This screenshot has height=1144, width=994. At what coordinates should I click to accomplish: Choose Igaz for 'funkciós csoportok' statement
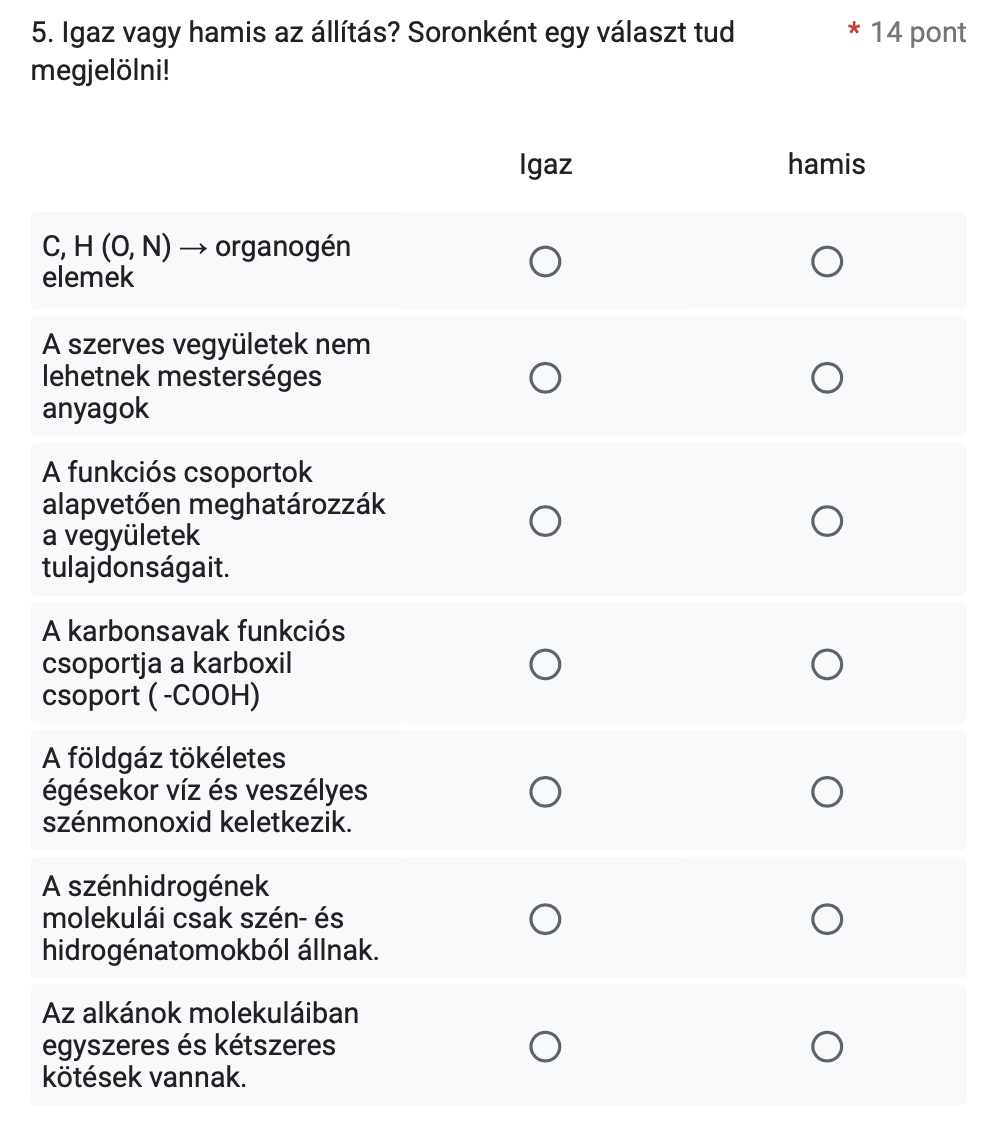545,521
